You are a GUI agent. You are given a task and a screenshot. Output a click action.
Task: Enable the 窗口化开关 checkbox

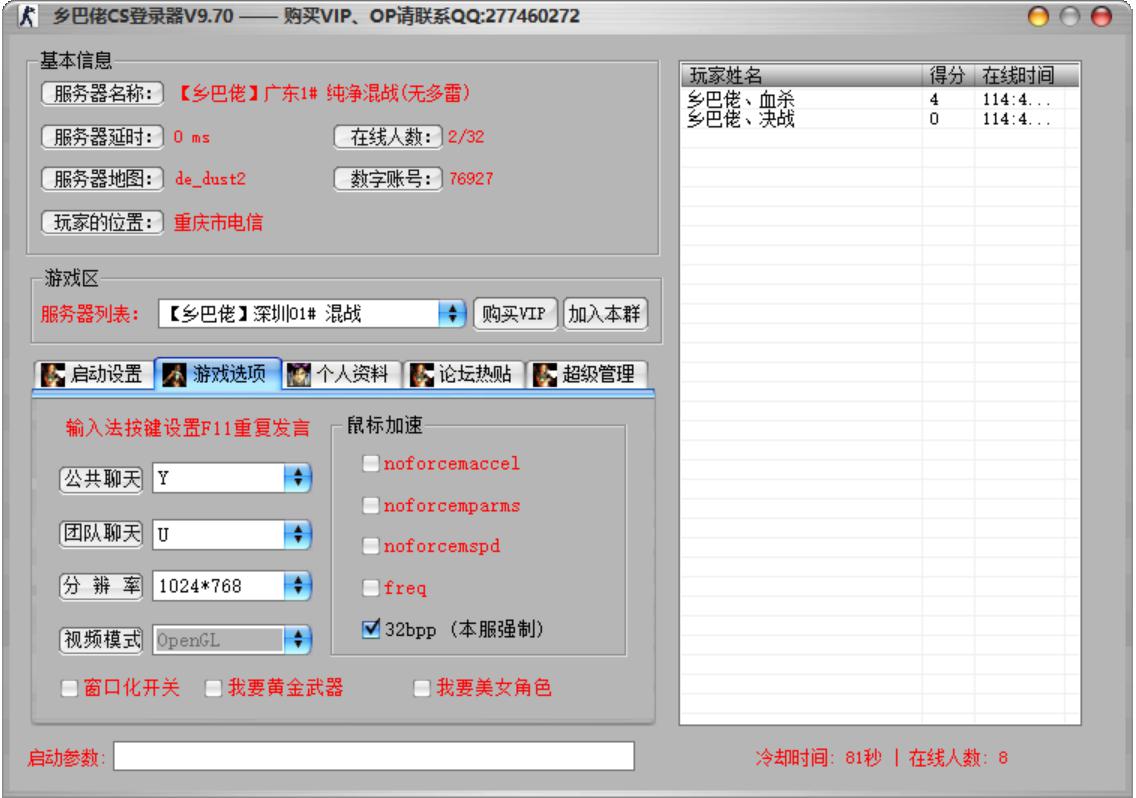[70, 688]
